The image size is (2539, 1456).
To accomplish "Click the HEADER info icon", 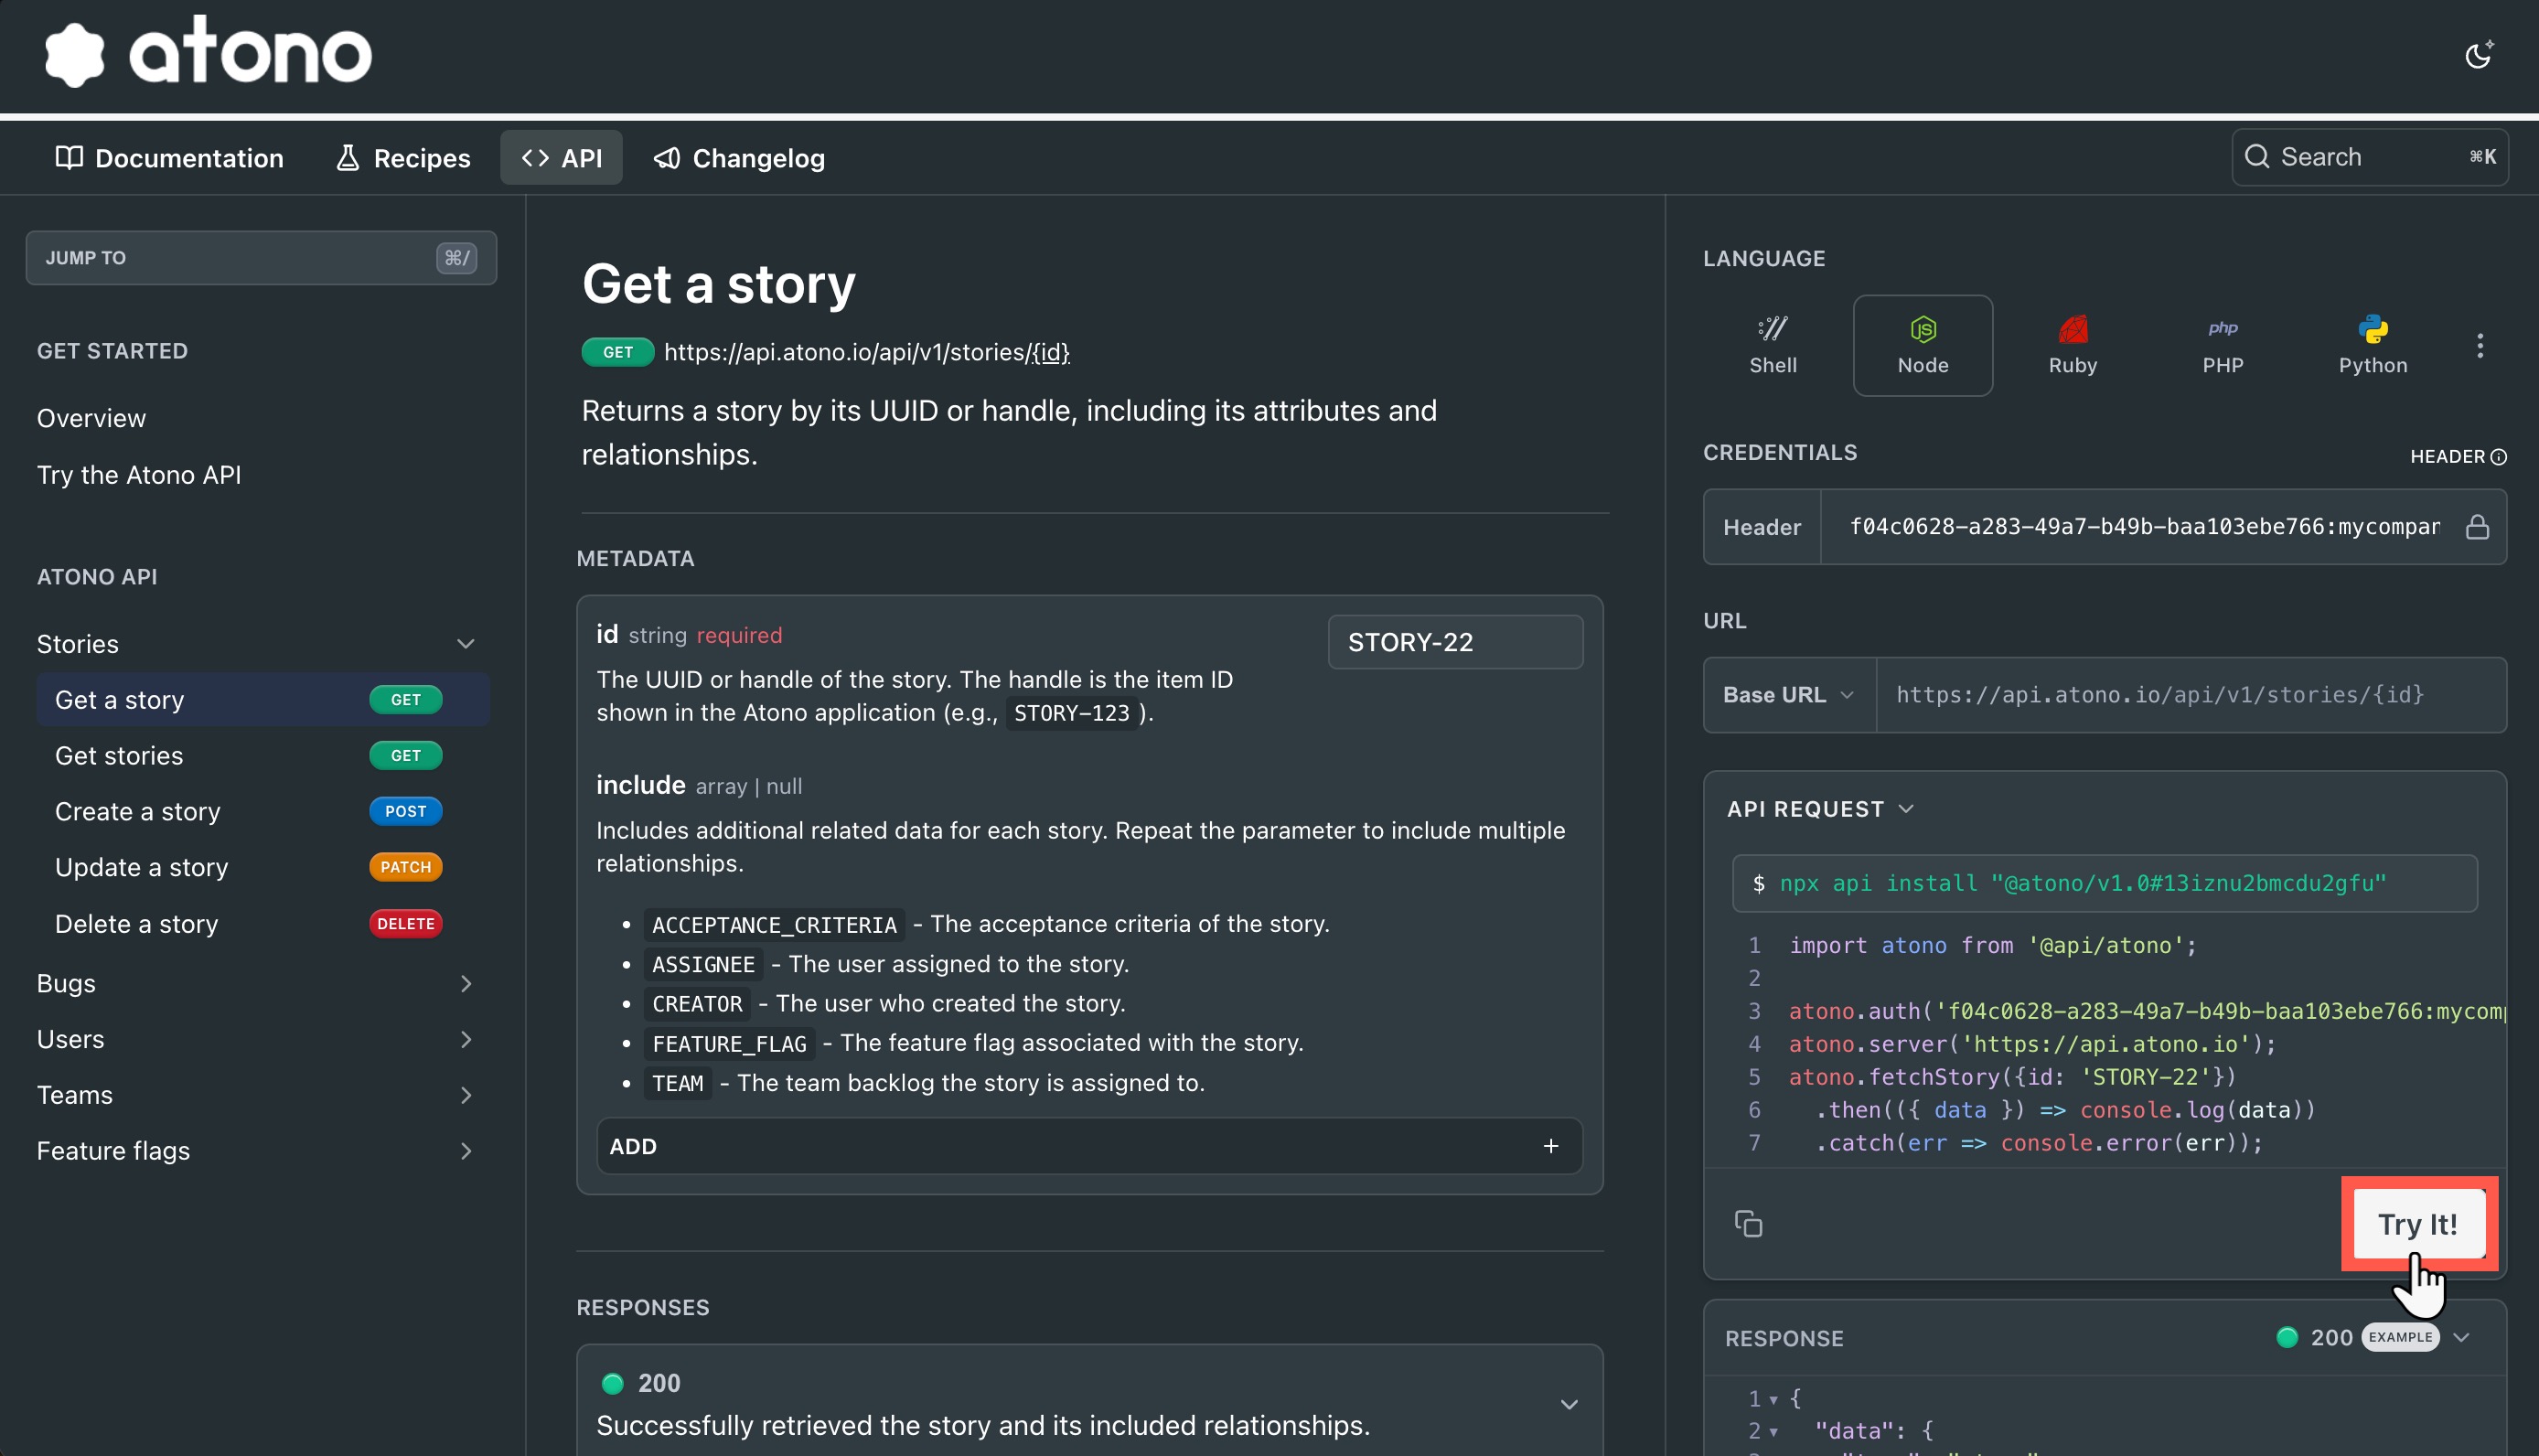I will tap(2498, 457).
